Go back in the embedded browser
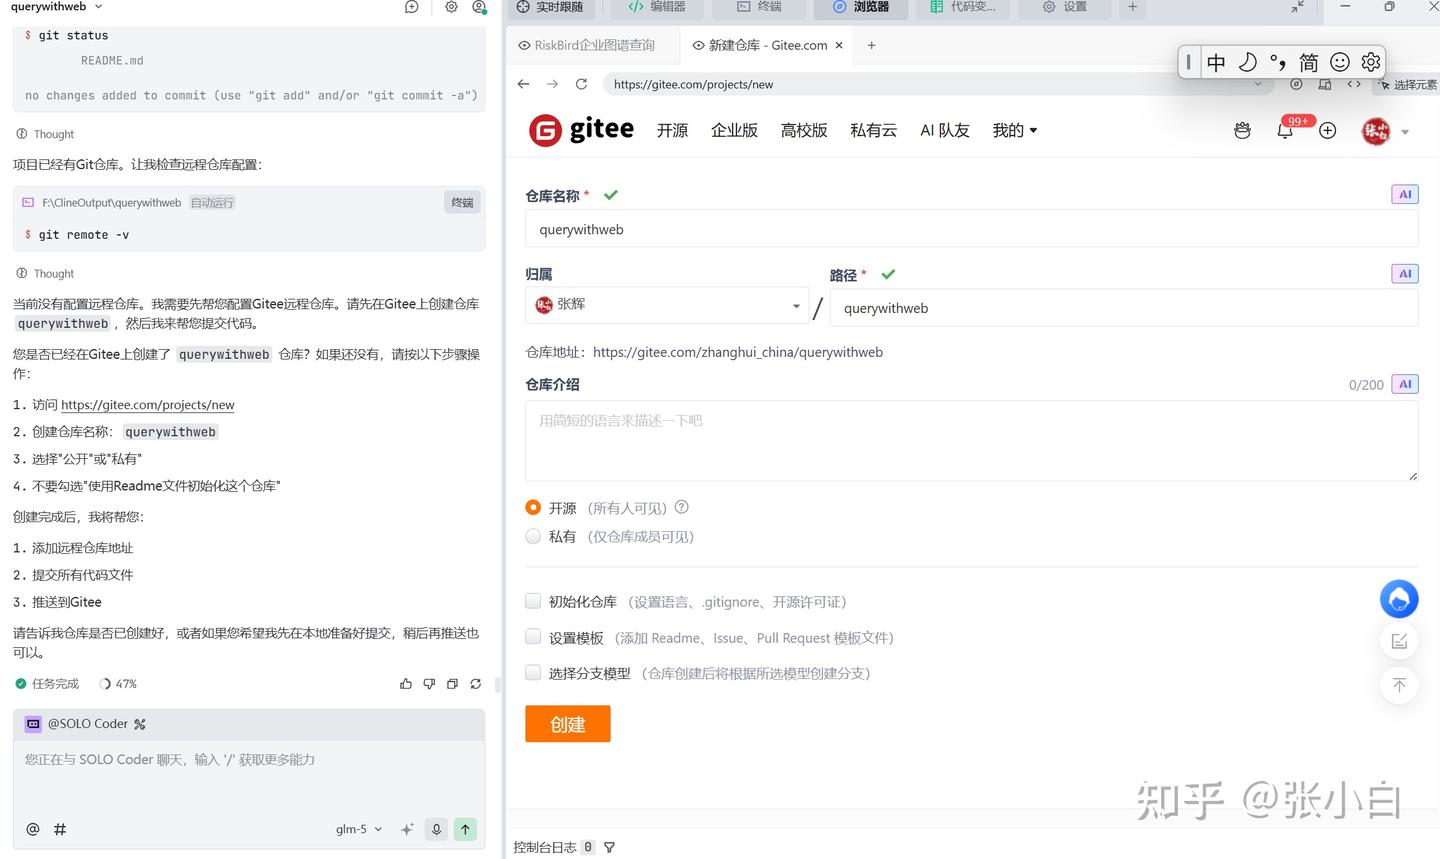Screen dimensions: 1440x859 click(x=523, y=84)
